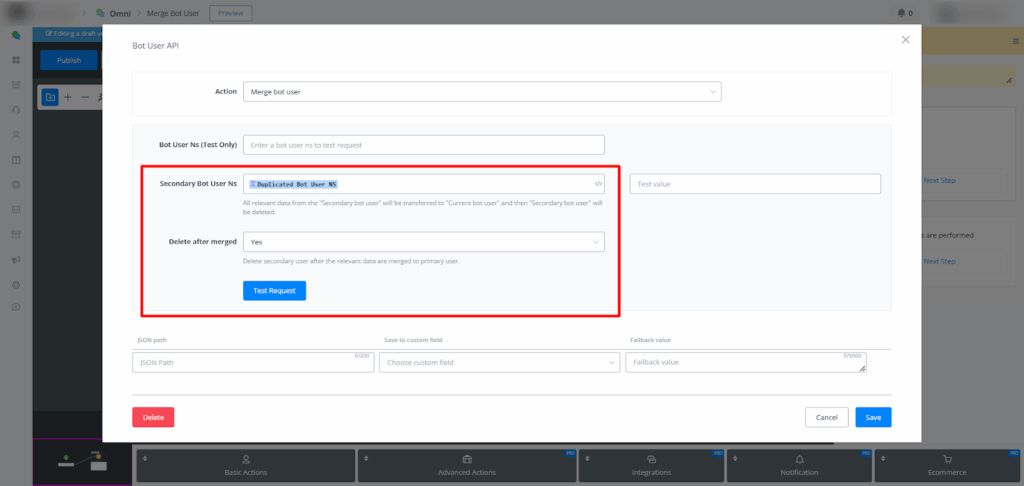Click the dashboard grid icon in sidebar
Image resolution: width=1024 pixels, height=486 pixels.
click(16, 60)
